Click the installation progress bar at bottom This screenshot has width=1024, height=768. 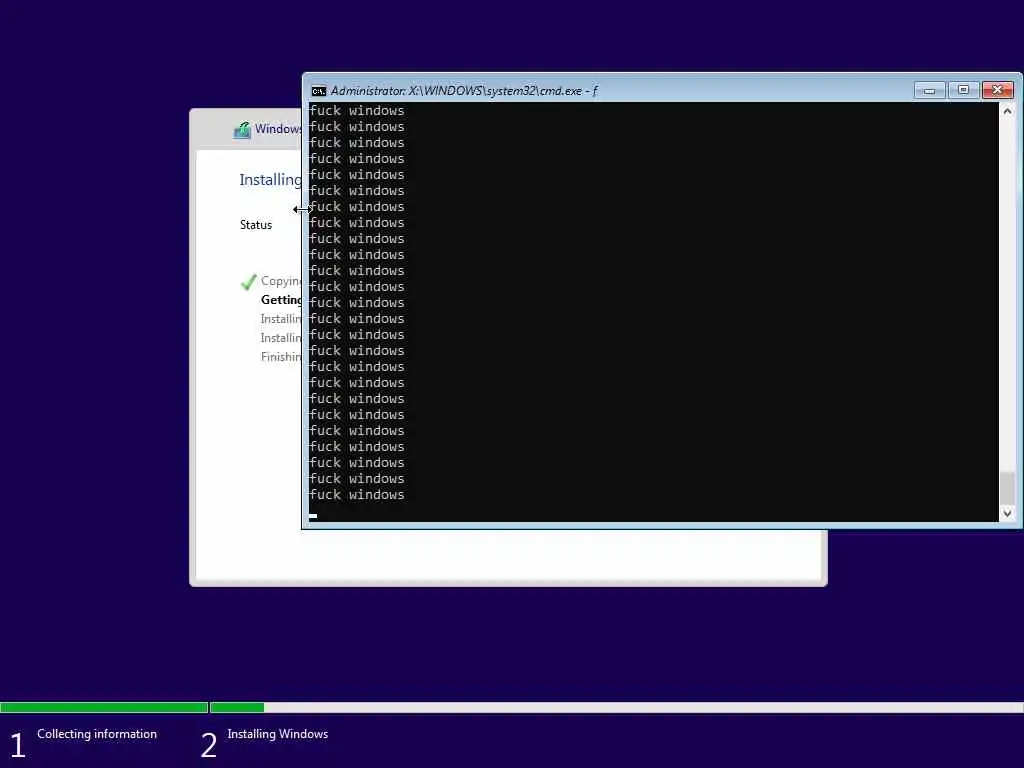(512, 707)
